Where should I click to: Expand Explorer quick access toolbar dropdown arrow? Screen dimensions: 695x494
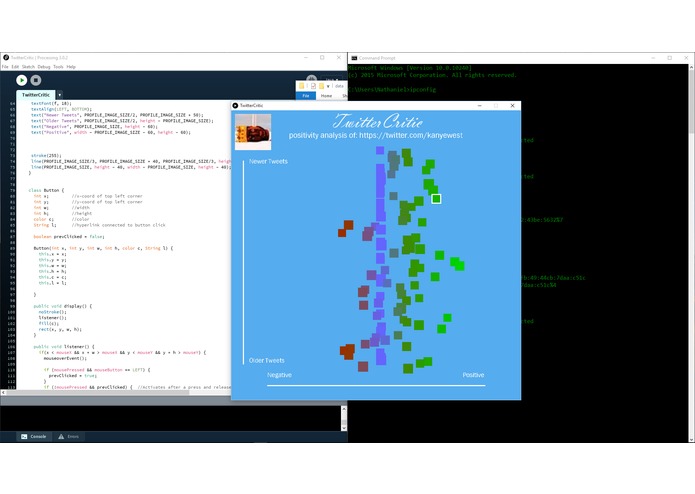click(328, 86)
